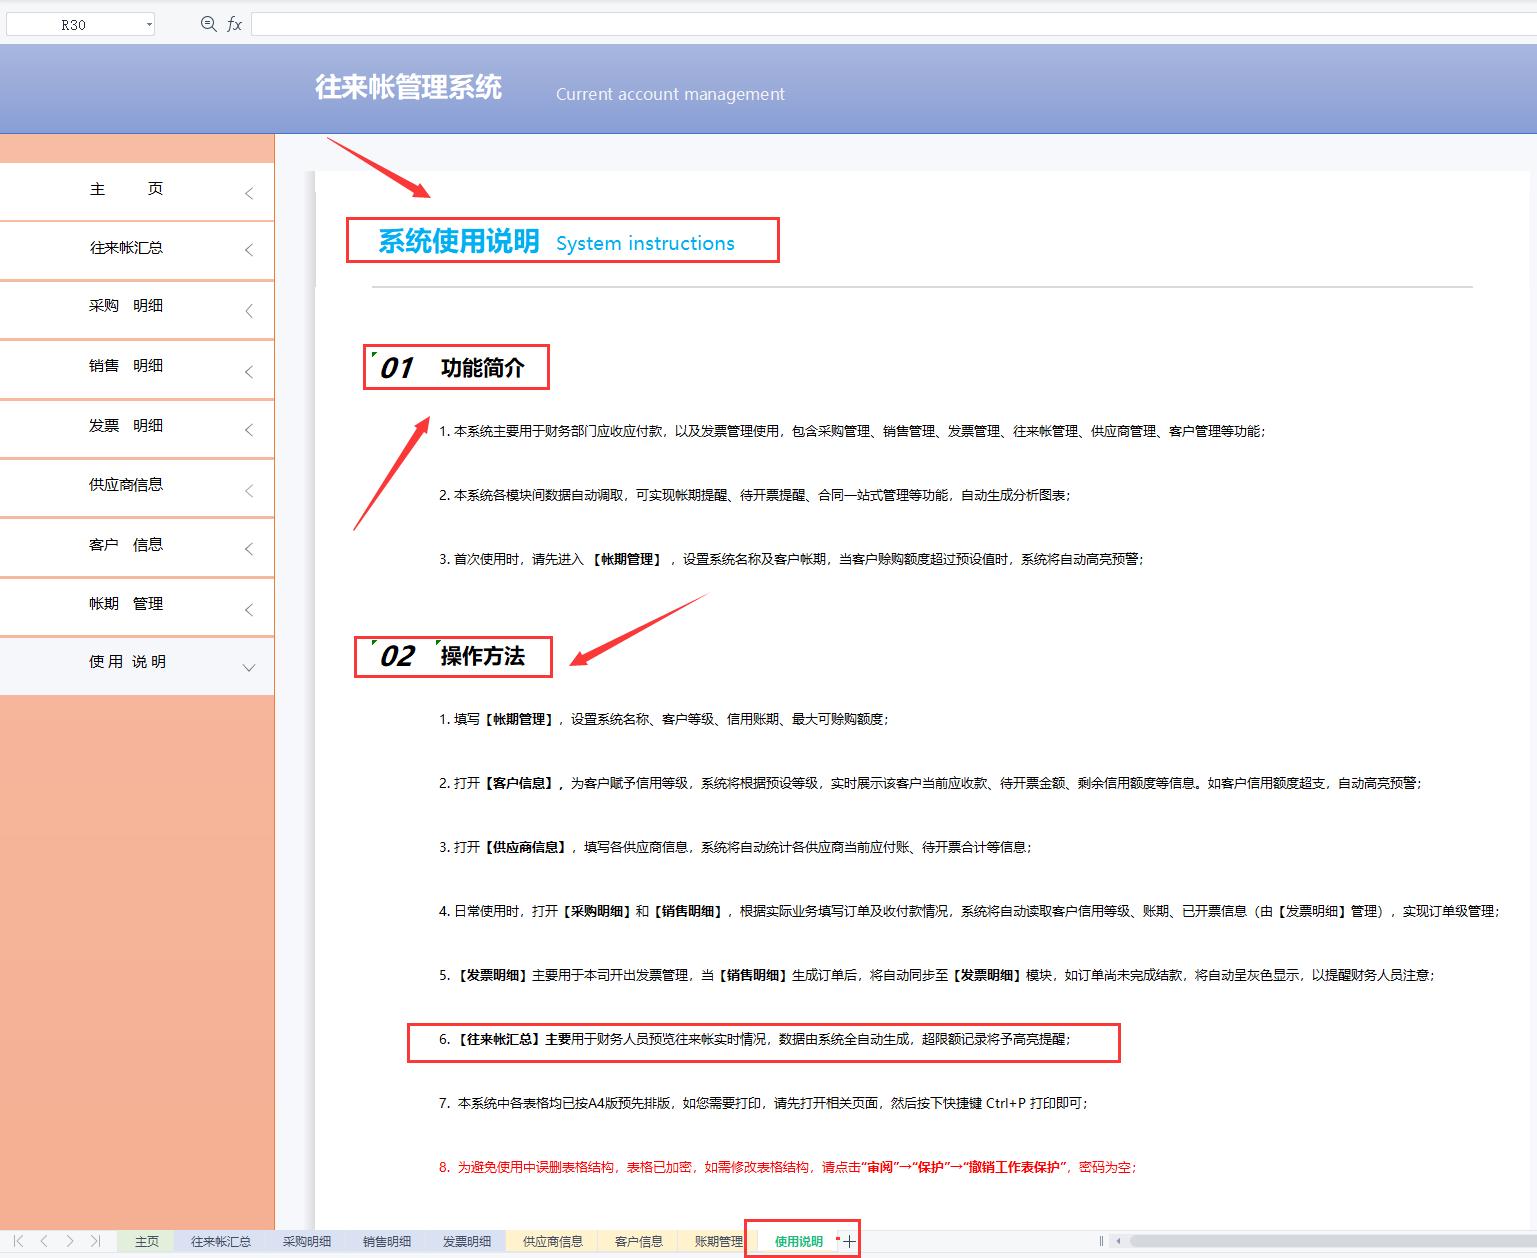Click the previous sheet navigation arrow
The height and width of the screenshot is (1258, 1537).
point(42,1241)
